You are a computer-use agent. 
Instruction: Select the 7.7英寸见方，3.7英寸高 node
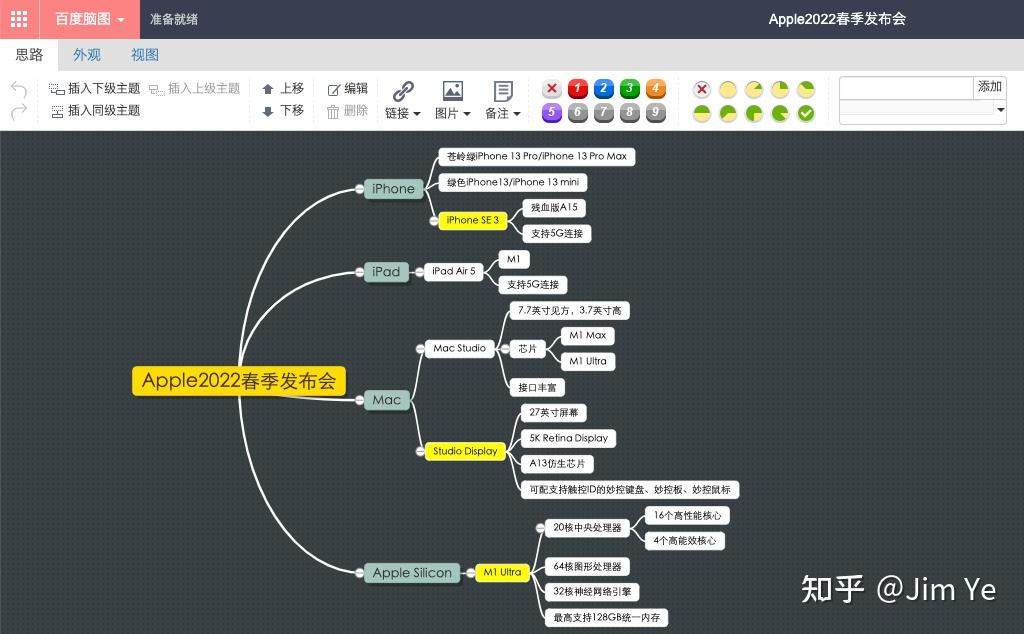coord(569,311)
